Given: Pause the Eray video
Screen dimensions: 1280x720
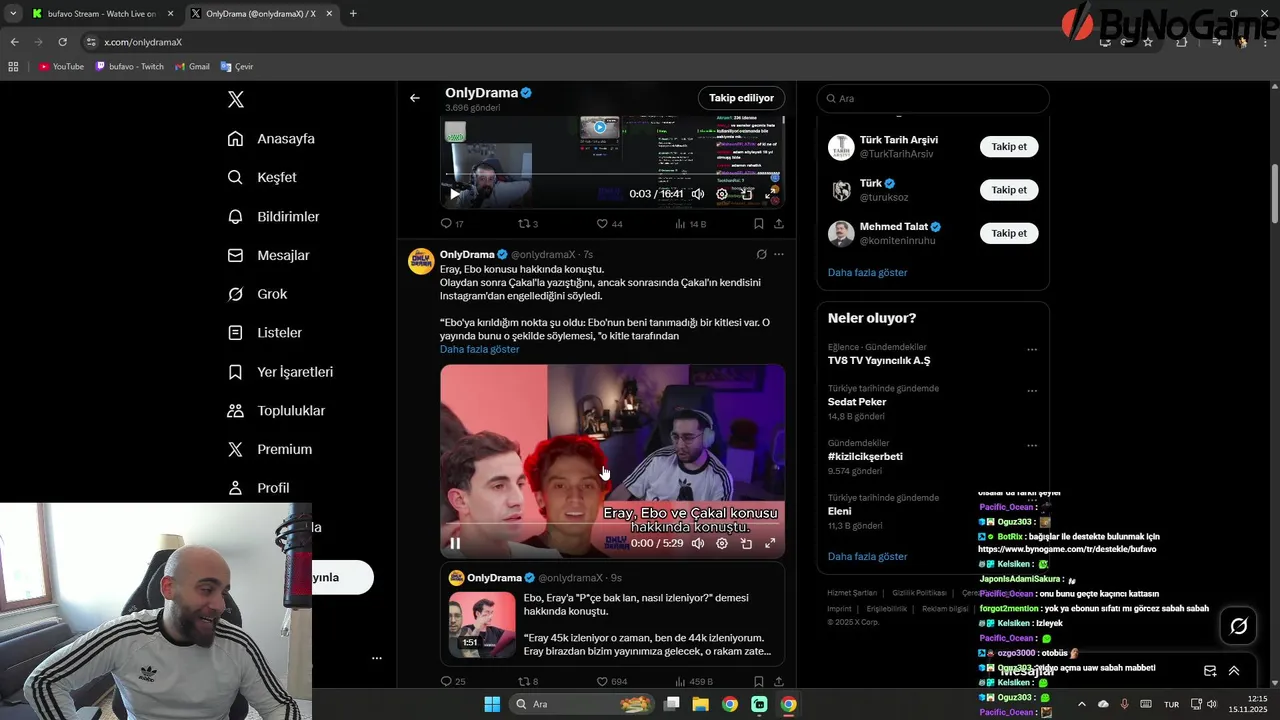Looking at the screenshot, I should click(x=455, y=543).
